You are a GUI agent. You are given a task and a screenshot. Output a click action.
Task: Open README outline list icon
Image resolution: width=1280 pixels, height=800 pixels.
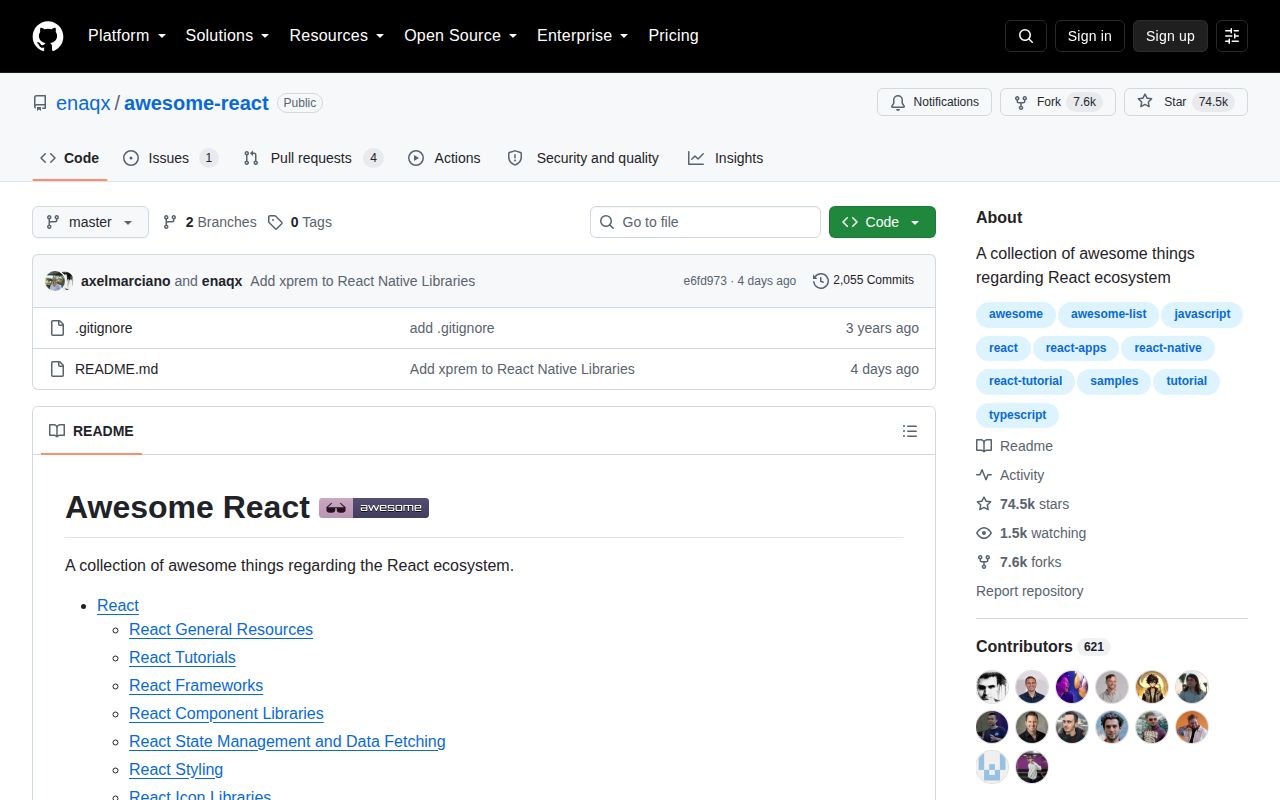click(x=910, y=431)
